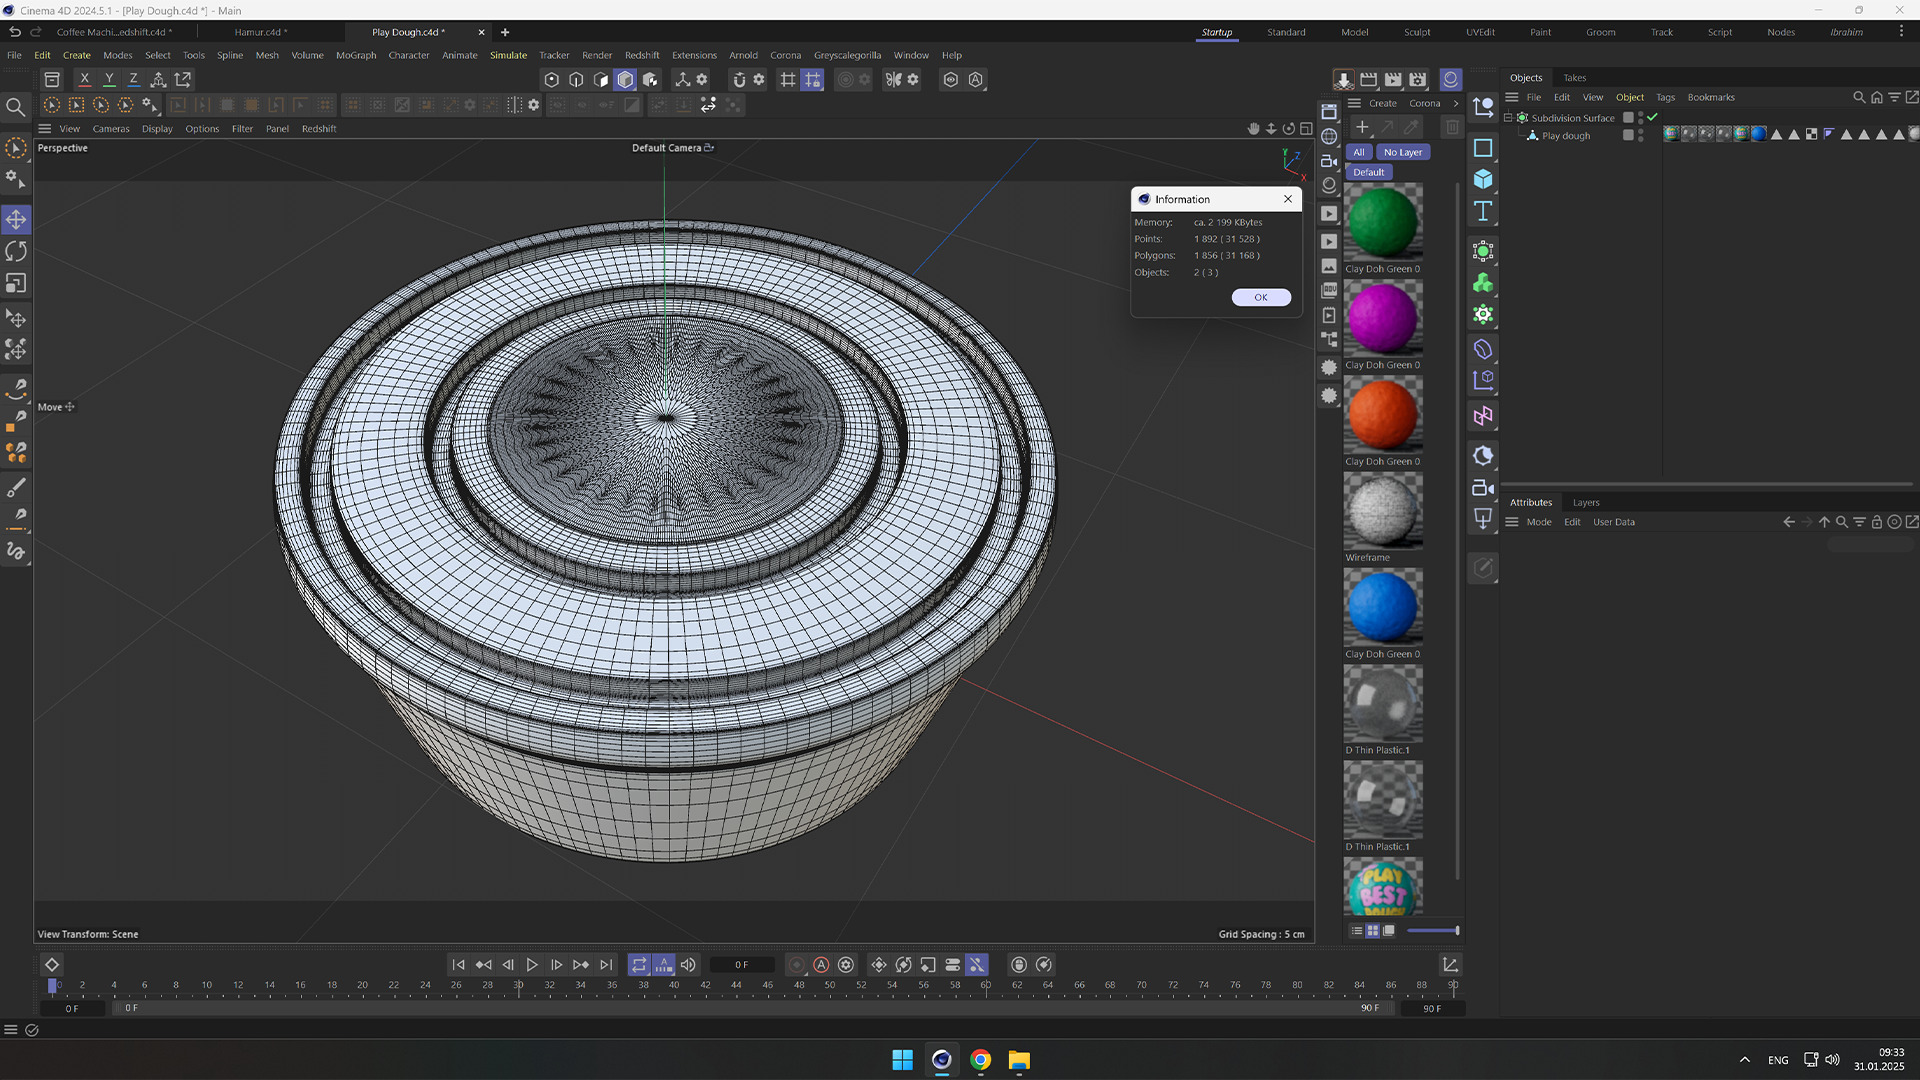The height and width of the screenshot is (1080, 1920).
Task: Select the green clay material
Action: (x=1383, y=222)
